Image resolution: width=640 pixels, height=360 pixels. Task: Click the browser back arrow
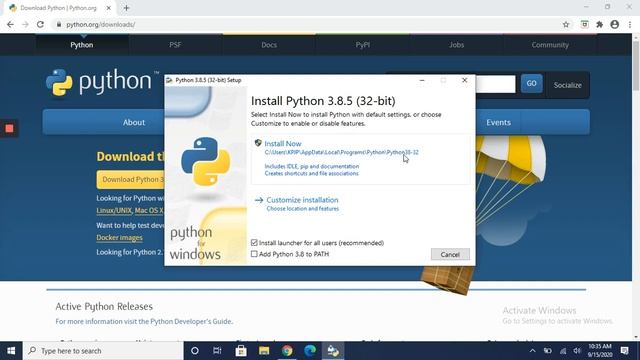coord(11,24)
